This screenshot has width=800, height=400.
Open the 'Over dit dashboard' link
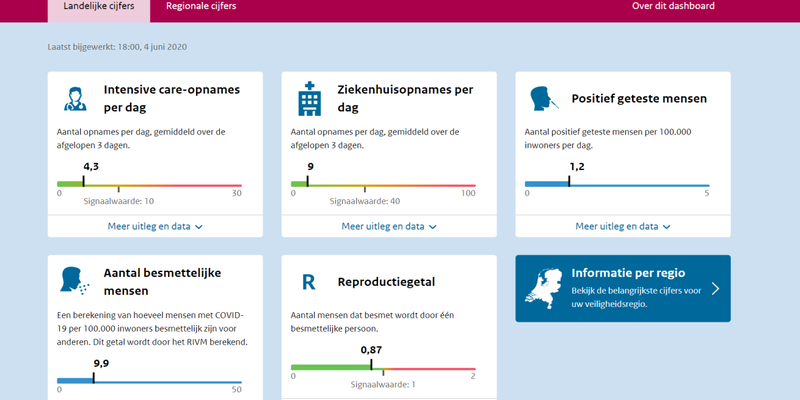673,6
